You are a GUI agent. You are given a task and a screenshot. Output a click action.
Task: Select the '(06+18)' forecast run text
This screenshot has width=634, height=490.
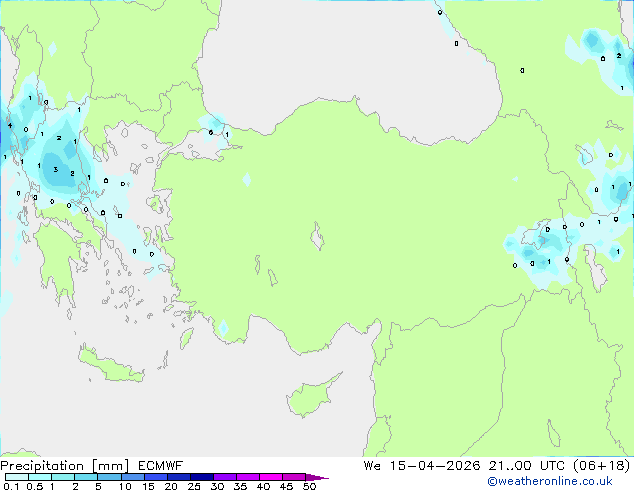tap(602, 466)
